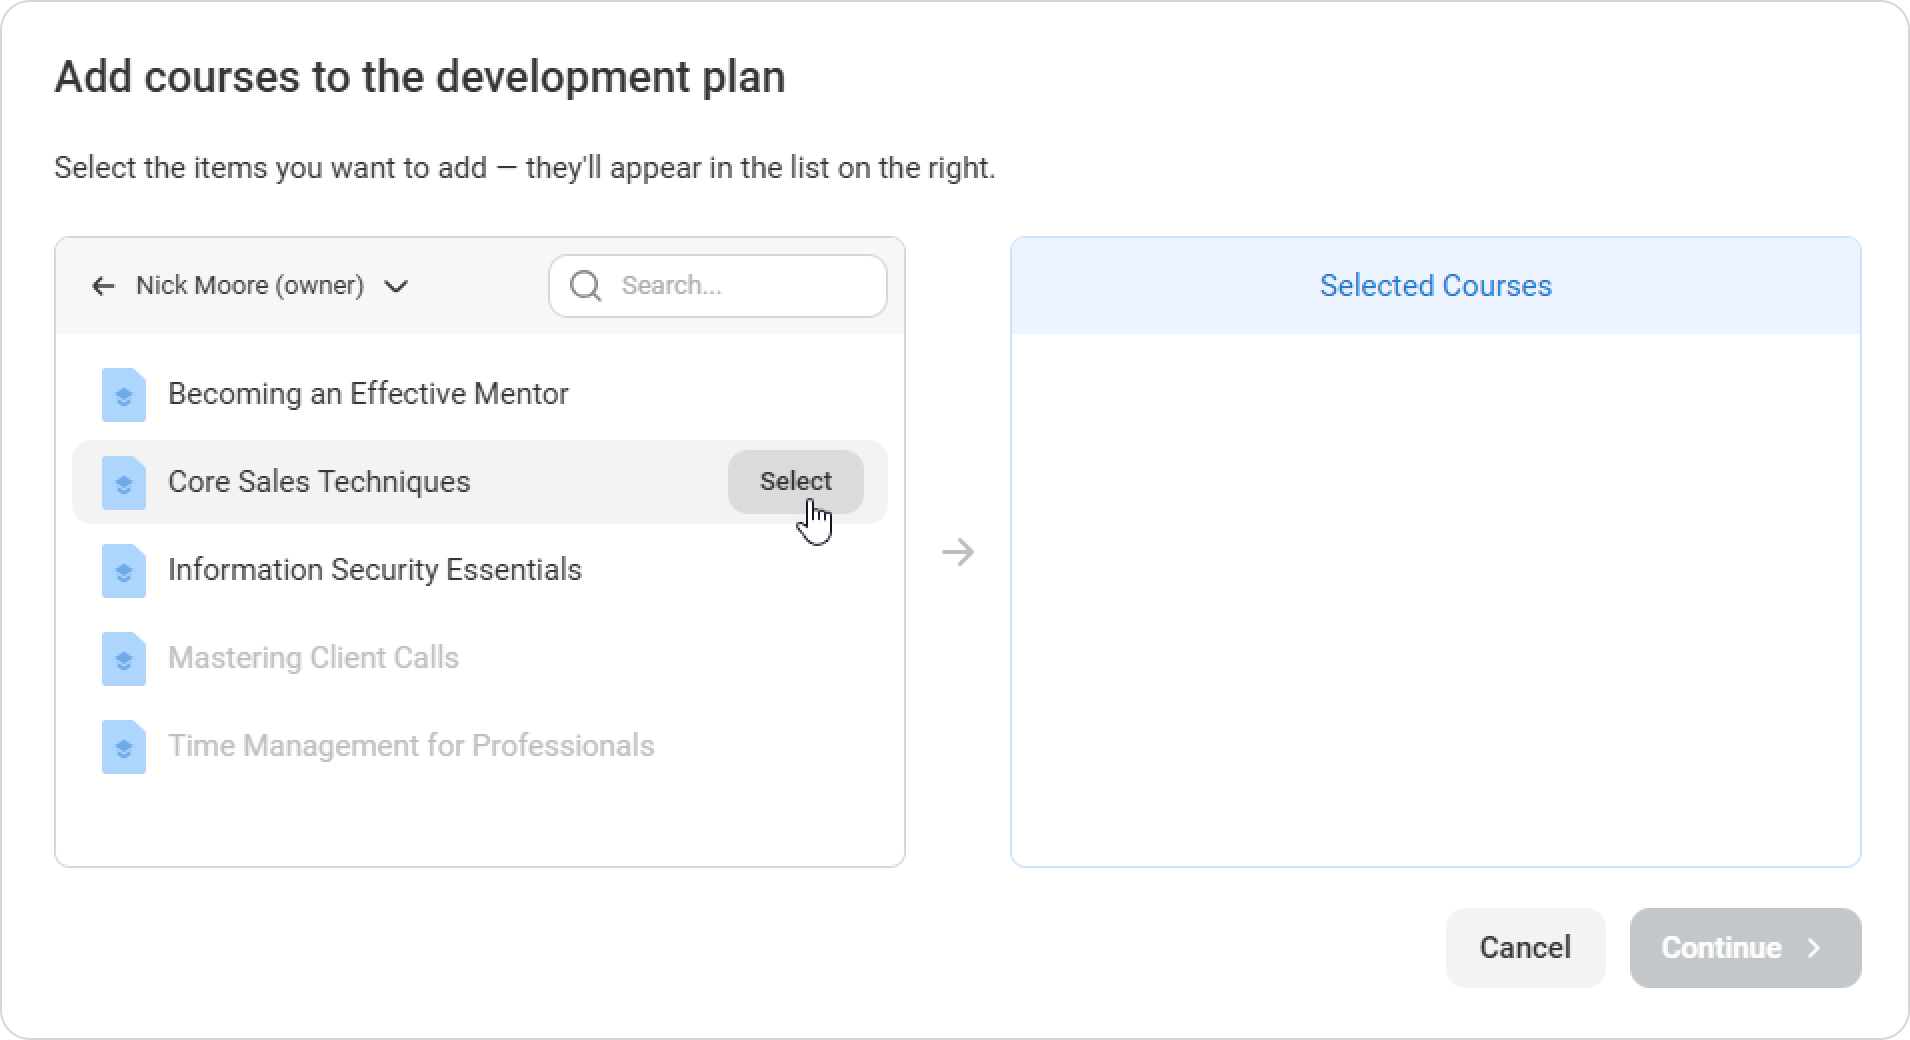
Task: Choose the Becoming an Effective Mentor course
Action: 368,394
